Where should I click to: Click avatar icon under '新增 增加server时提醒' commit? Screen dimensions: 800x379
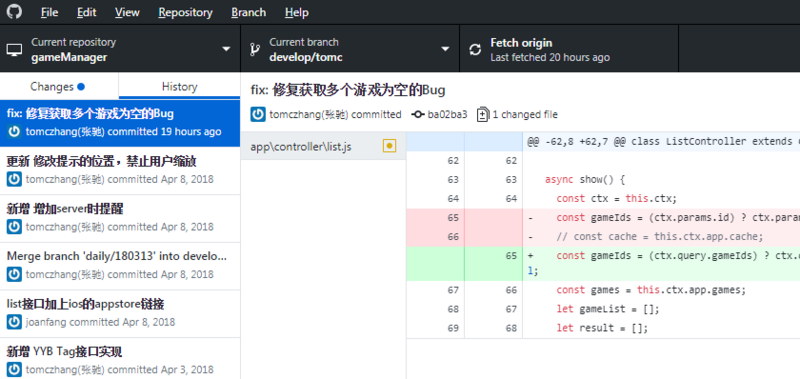[x=14, y=226]
